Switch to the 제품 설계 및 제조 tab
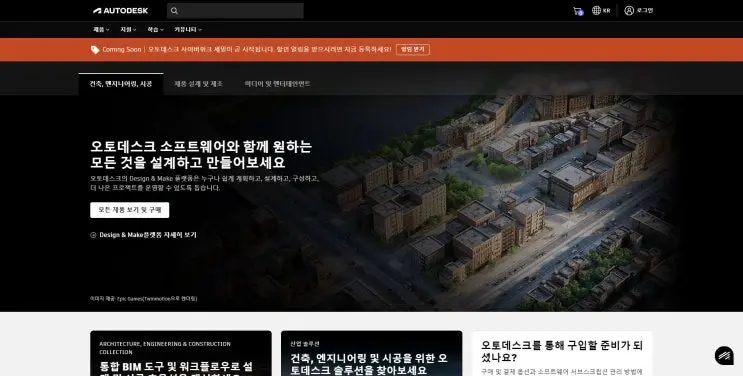Viewport: 743px width, 376px height. pyautogui.click(x=198, y=84)
